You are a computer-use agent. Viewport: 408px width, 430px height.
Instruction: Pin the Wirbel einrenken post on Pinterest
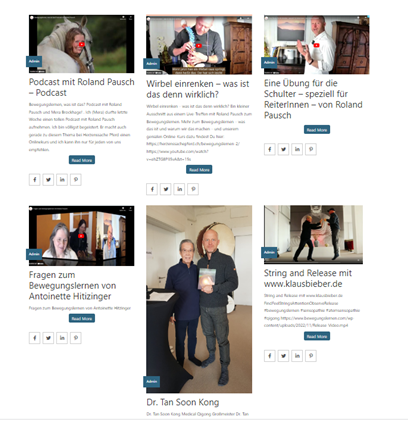pos(193,189)
